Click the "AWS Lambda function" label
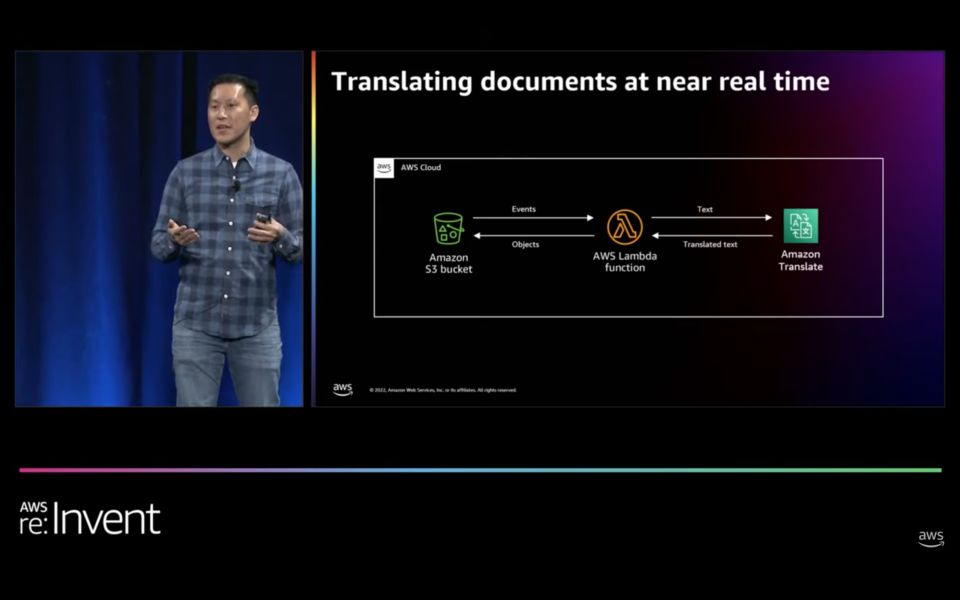 [625, 262]
